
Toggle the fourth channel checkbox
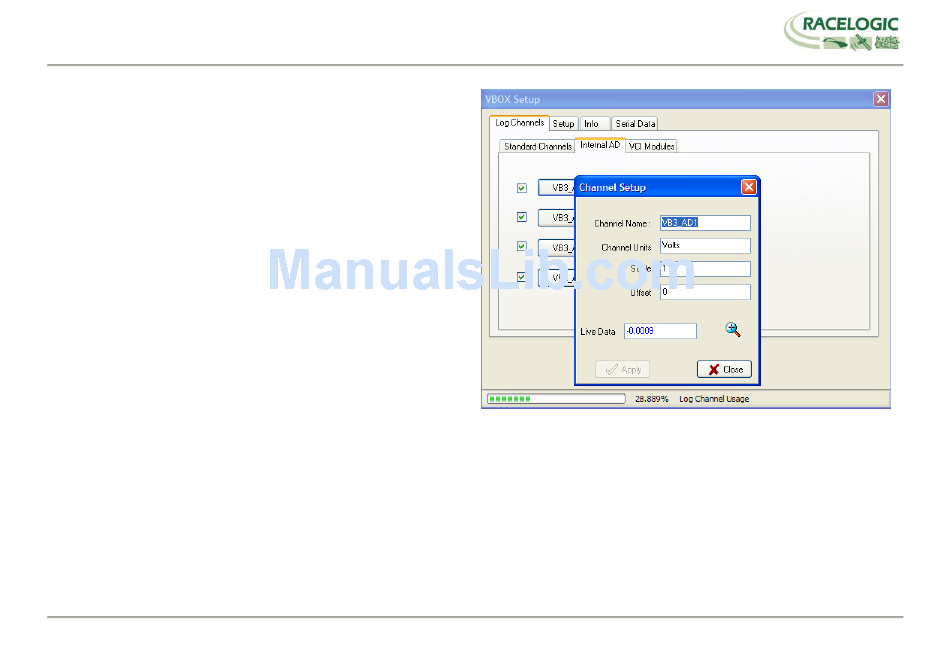point(522,277)
